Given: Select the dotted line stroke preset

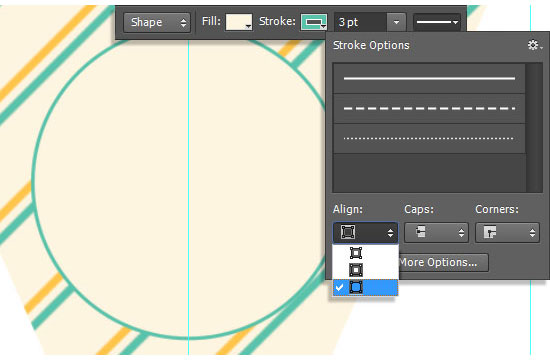Looking at the screenshot, I should 429,138.
